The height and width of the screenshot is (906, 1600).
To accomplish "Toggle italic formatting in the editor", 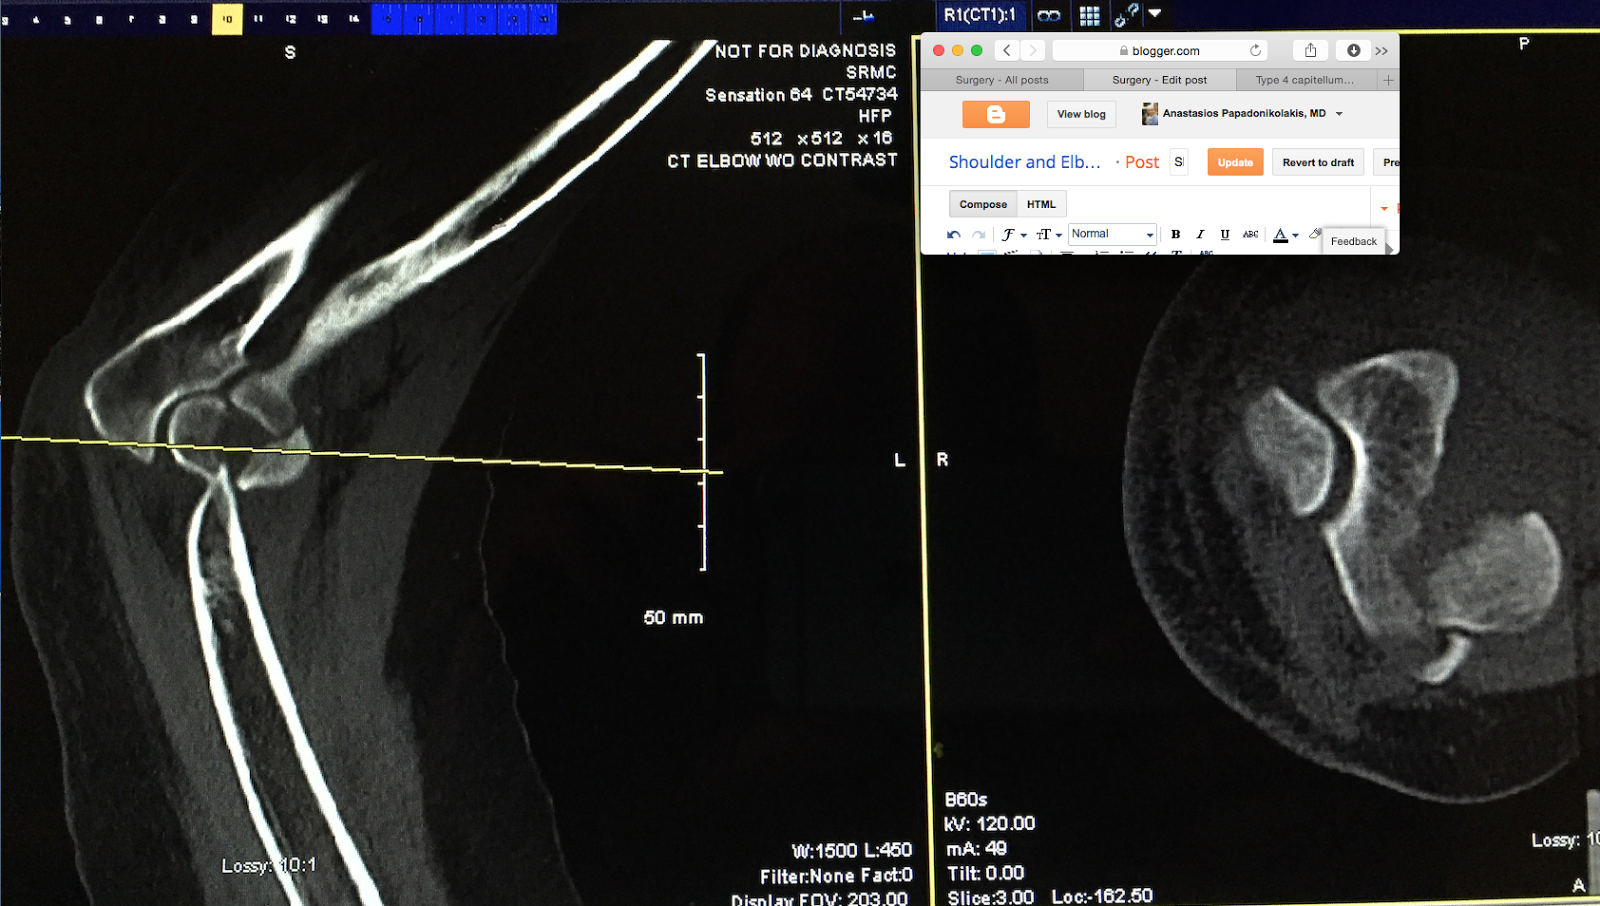I will point(1200,234).
